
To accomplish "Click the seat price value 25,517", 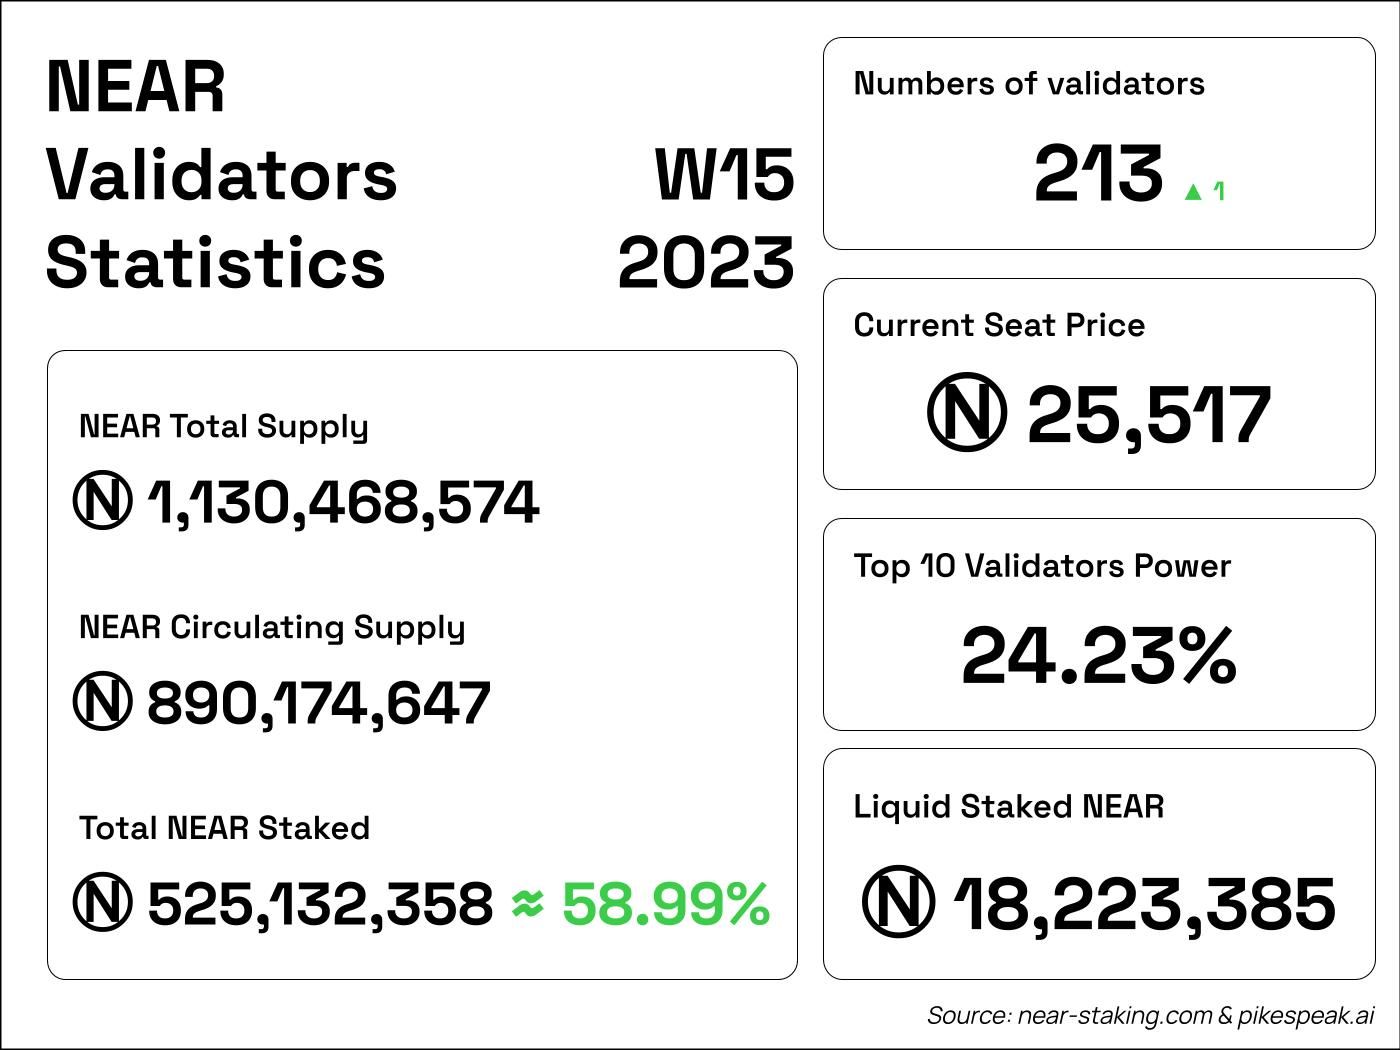I will (1148, 415).
